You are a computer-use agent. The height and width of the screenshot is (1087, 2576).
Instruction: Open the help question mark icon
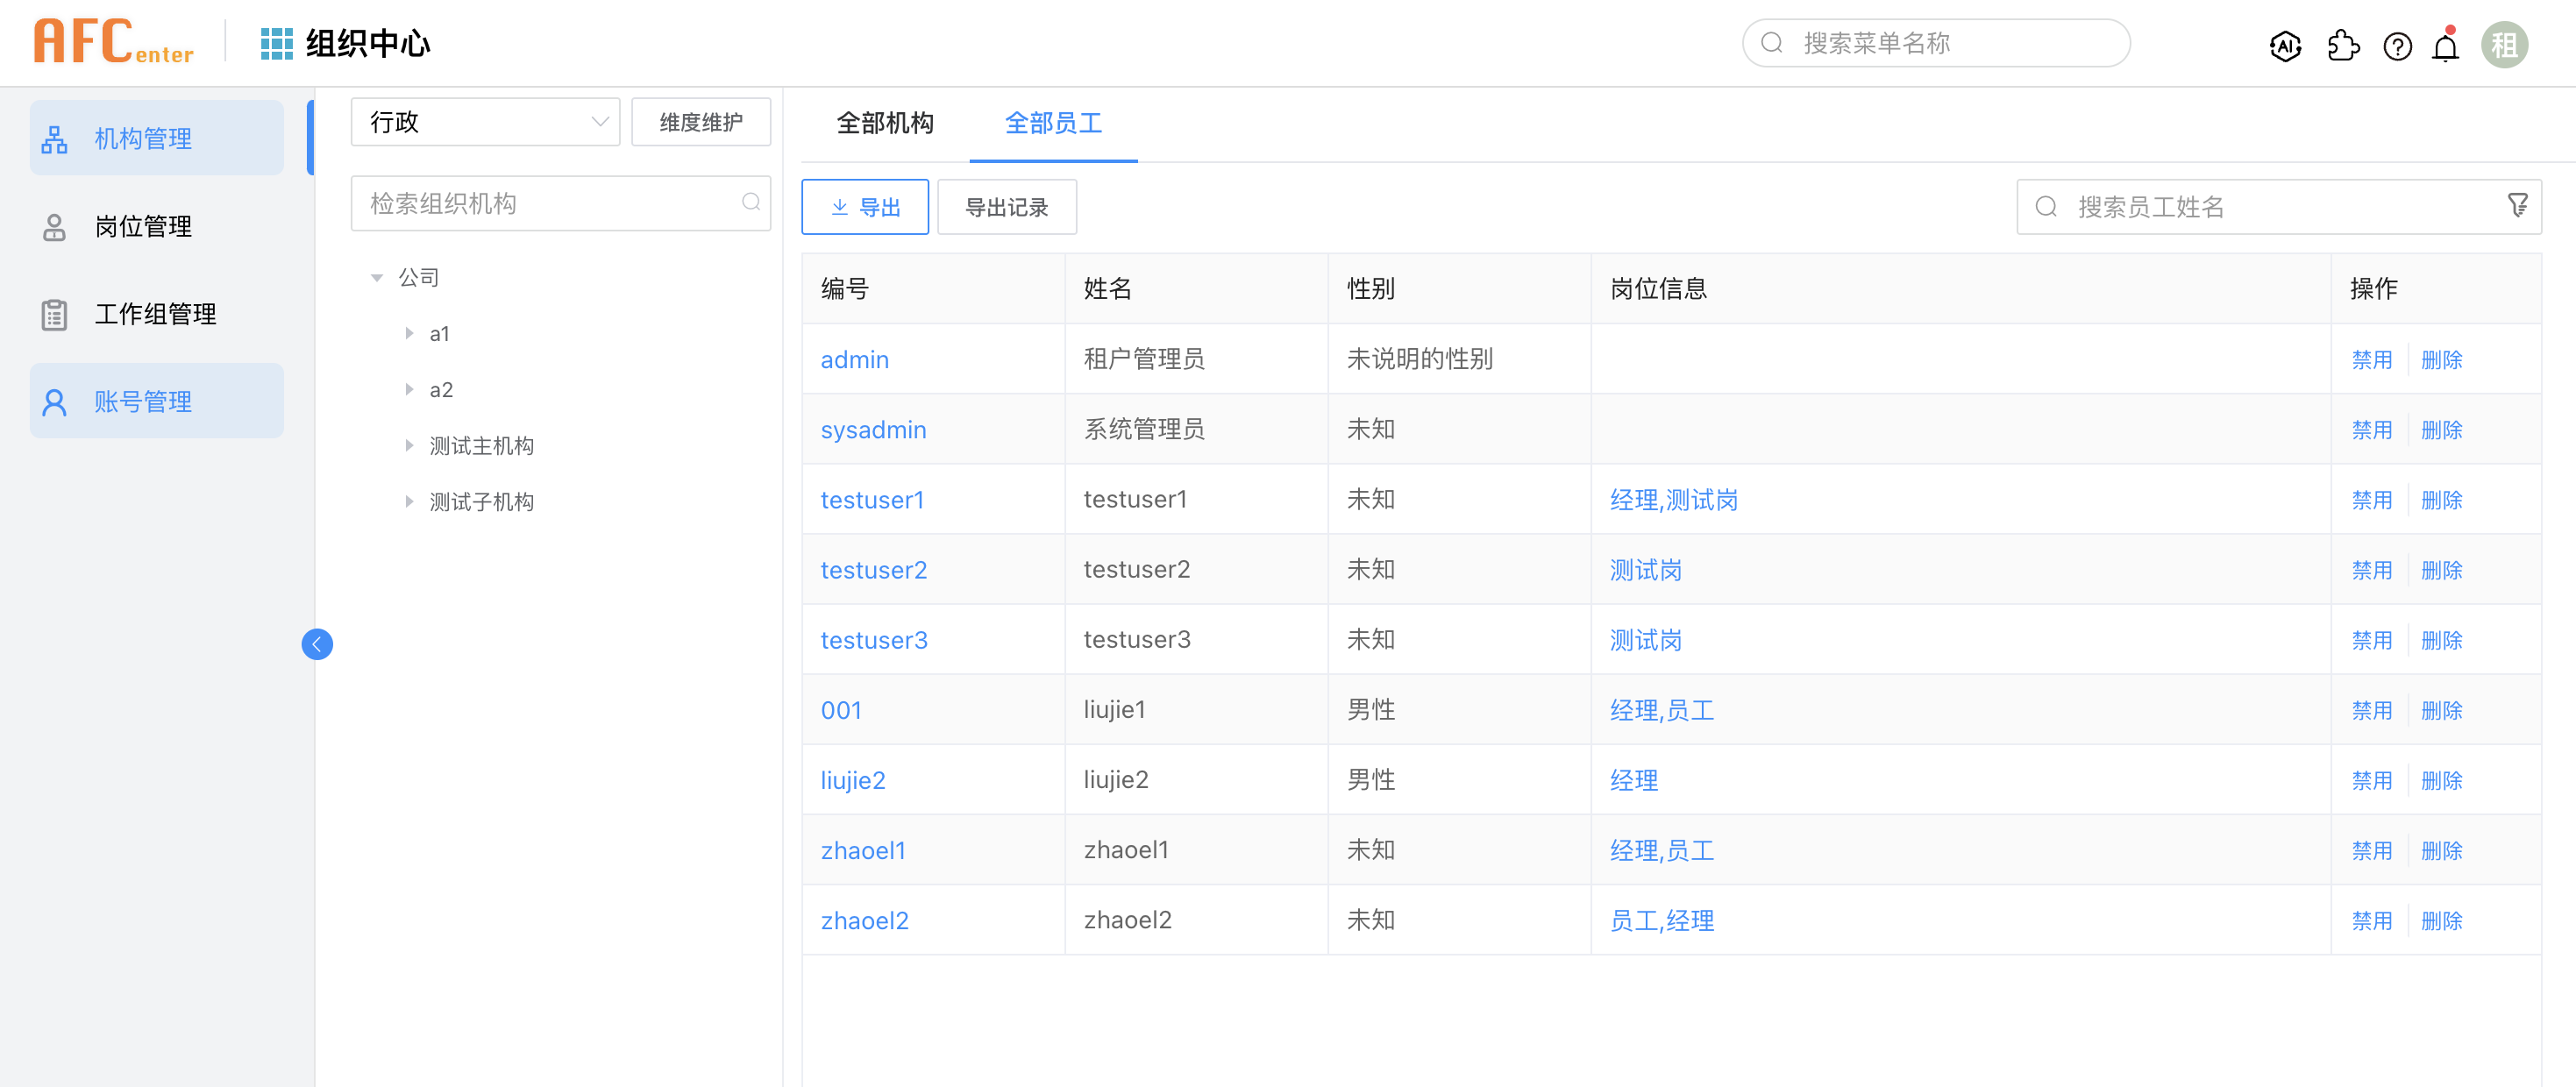pos(2397,46)
